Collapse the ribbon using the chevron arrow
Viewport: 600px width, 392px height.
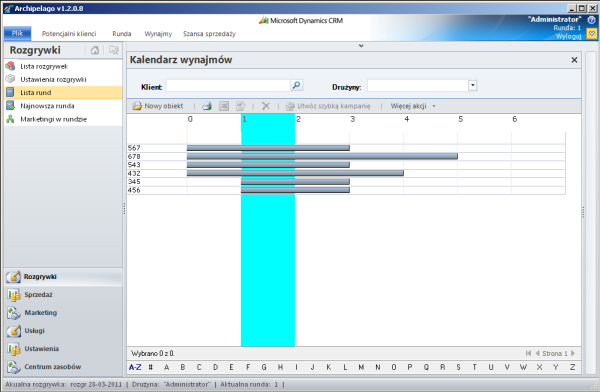click(361, 46)
